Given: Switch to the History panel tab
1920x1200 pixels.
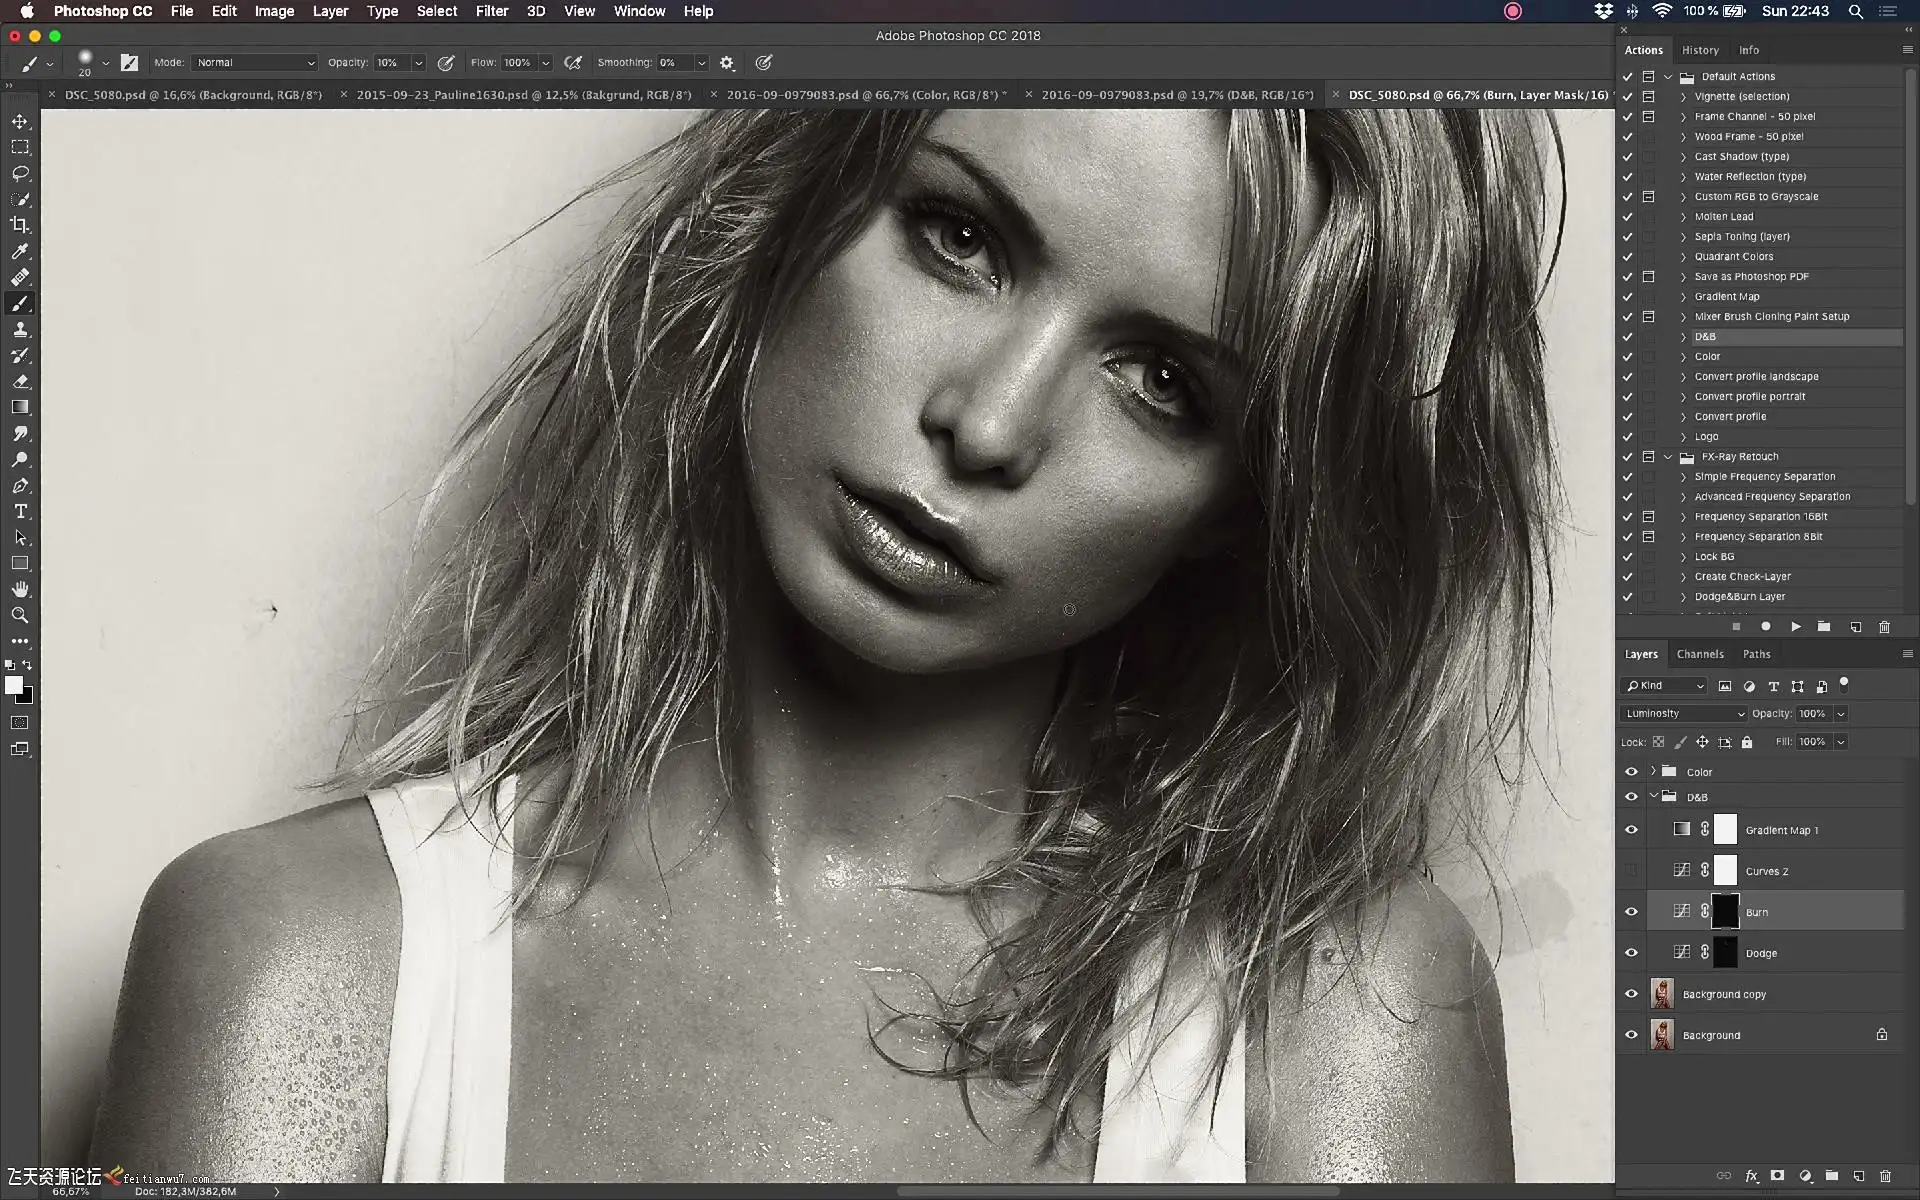Looking at the screenshot, I should click(1700, 50).
